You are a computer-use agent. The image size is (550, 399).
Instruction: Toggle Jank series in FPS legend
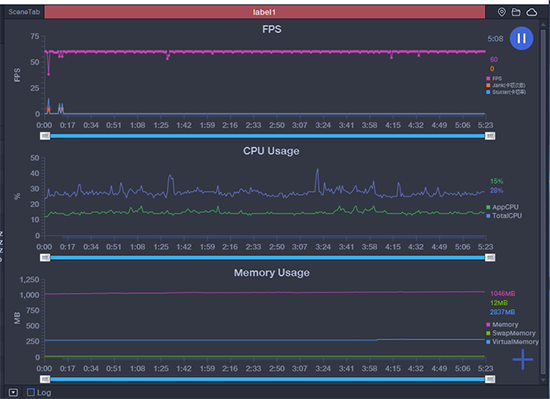click(x=506, y=85)
